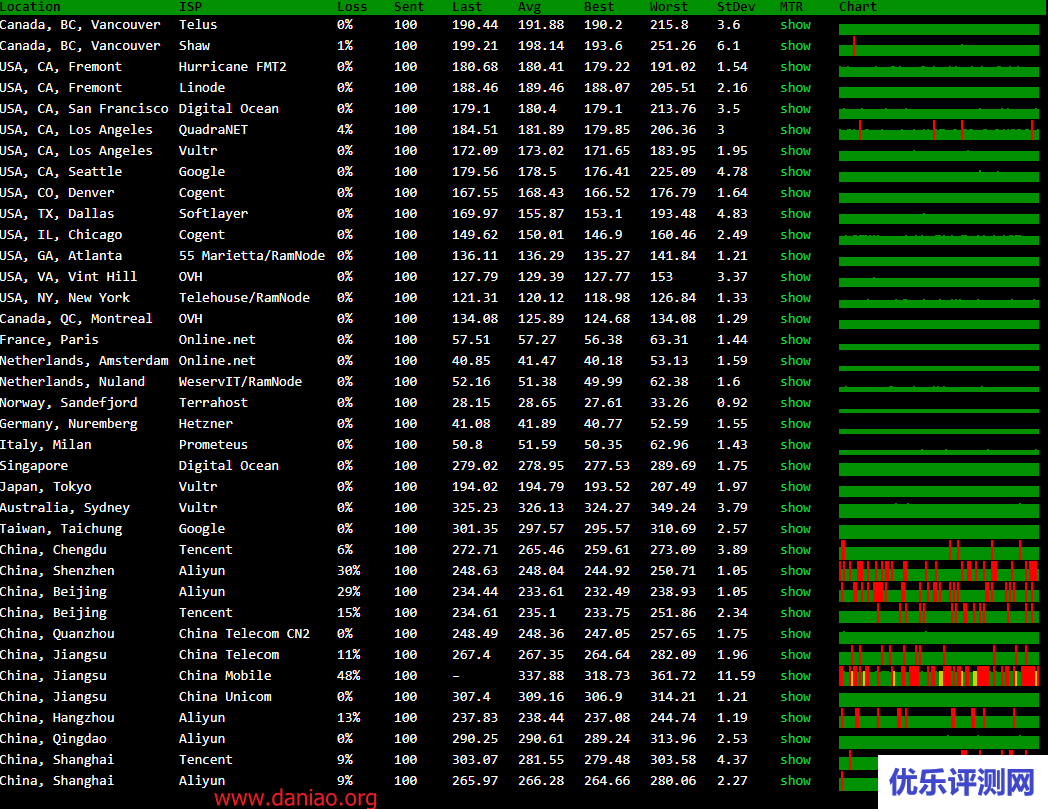Click the chart bar for Los Angeles QuadraNET
1048x809 pixels.
pyautogui.click(x=939, y=130)
